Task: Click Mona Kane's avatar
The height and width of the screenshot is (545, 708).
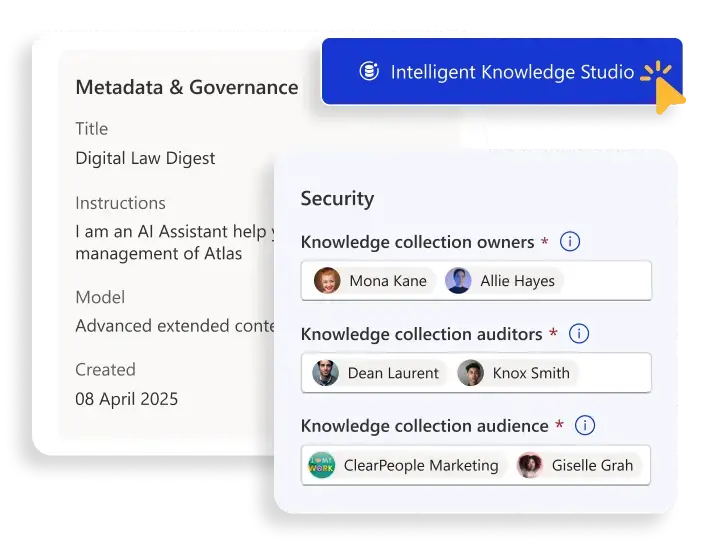Action: pos(327,280)
